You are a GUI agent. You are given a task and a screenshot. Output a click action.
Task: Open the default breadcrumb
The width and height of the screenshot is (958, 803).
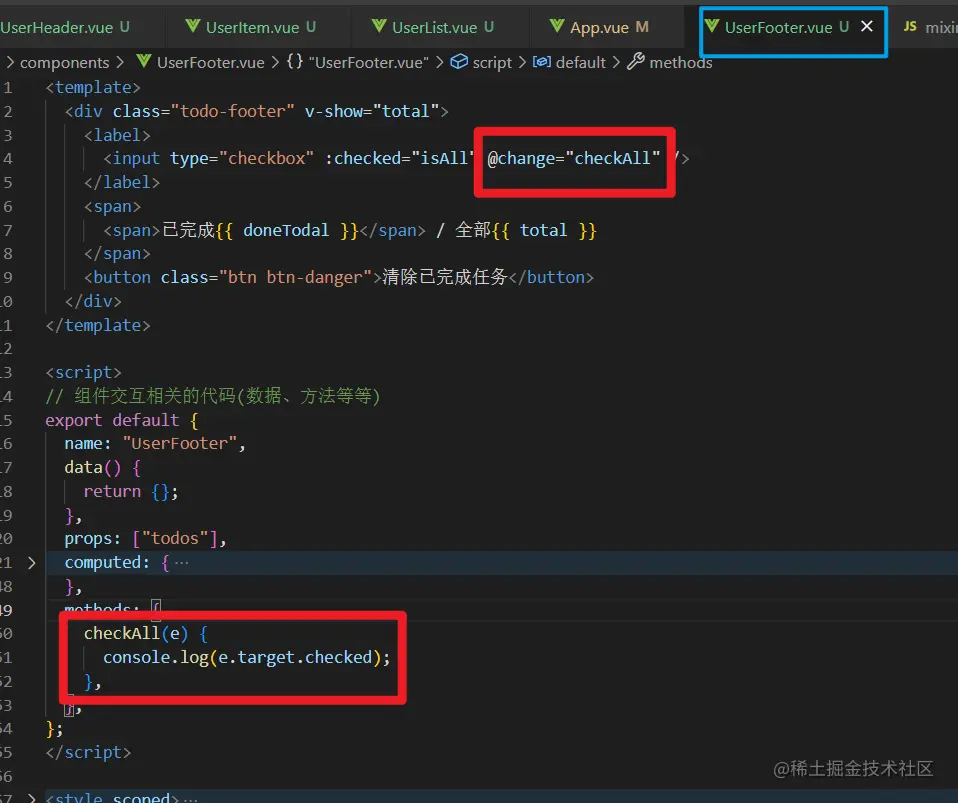point(580,62)
